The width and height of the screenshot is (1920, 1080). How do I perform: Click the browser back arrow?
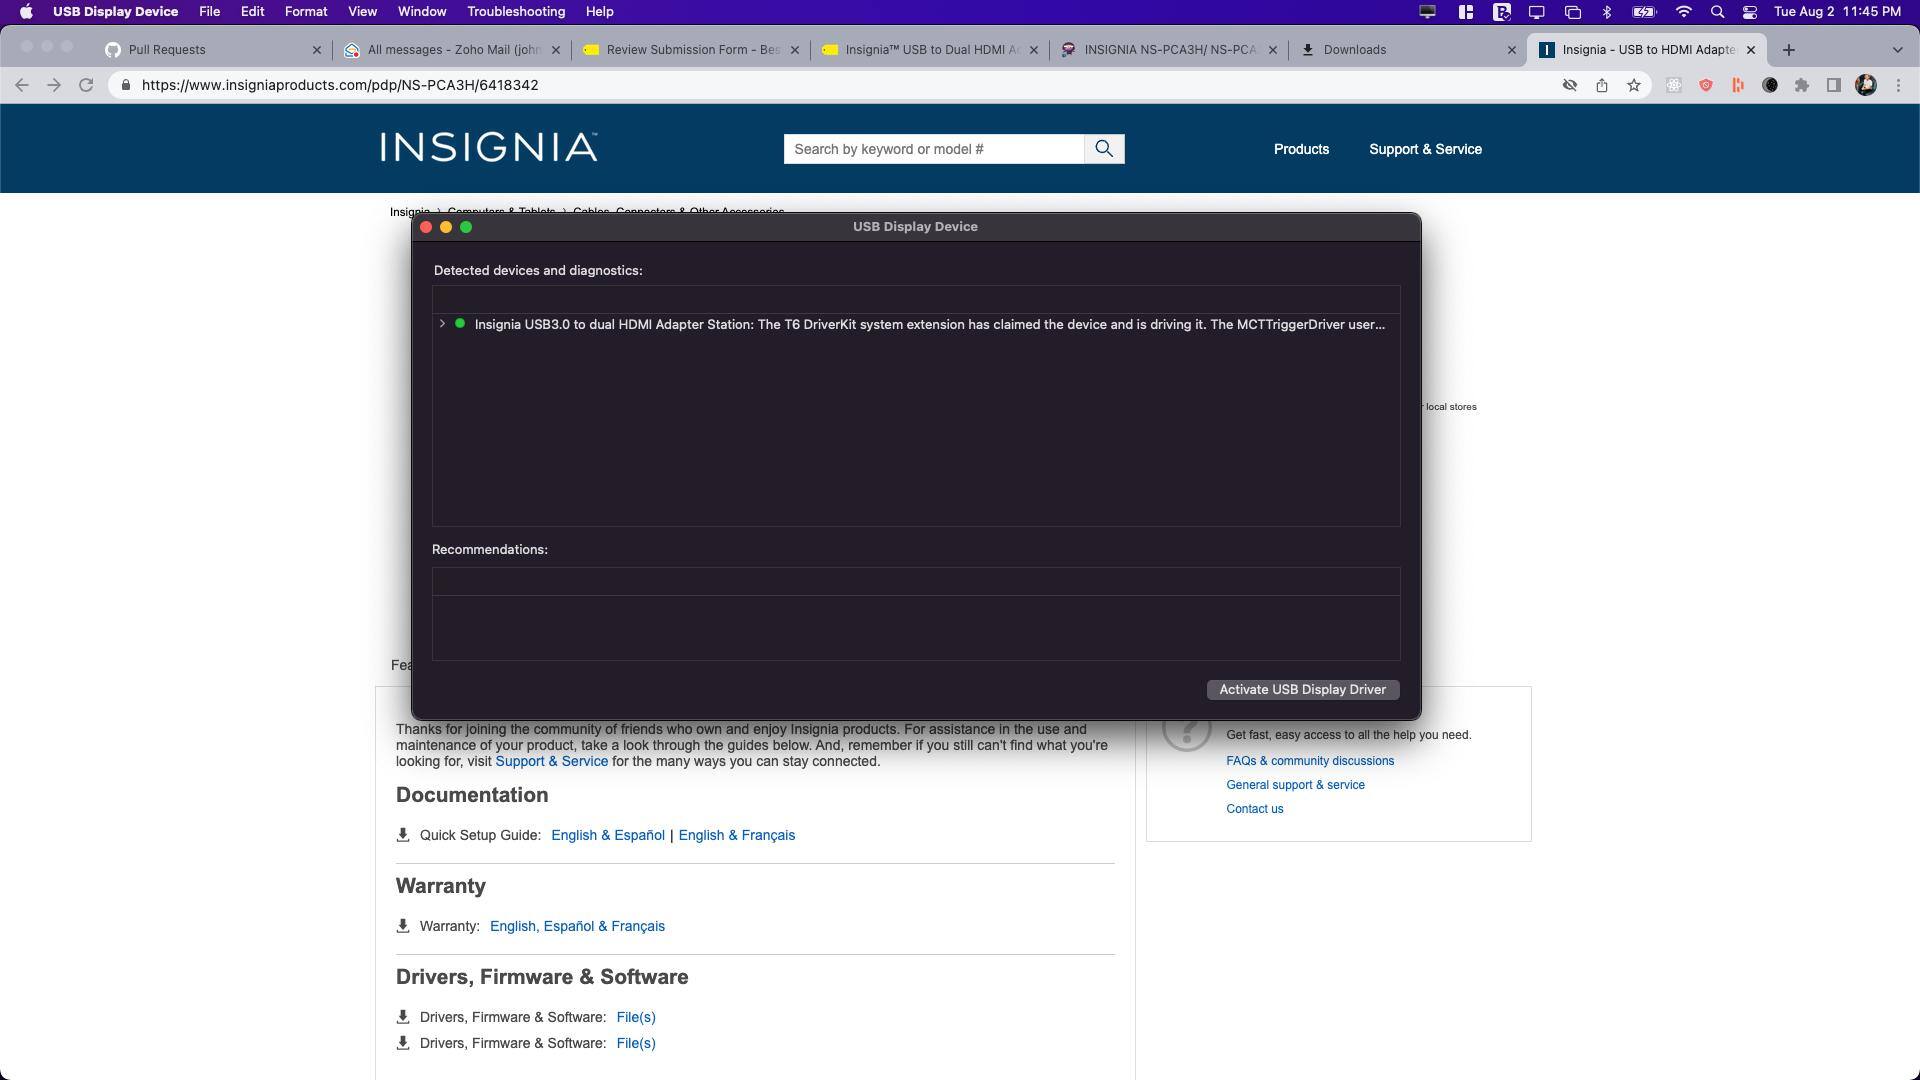point(22,85)
